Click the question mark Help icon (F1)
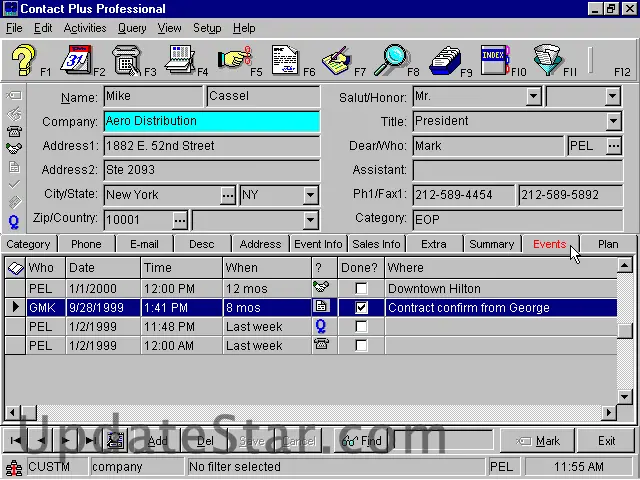The width and height of the screenshot is (640, 480). click(x=24, y=60)
